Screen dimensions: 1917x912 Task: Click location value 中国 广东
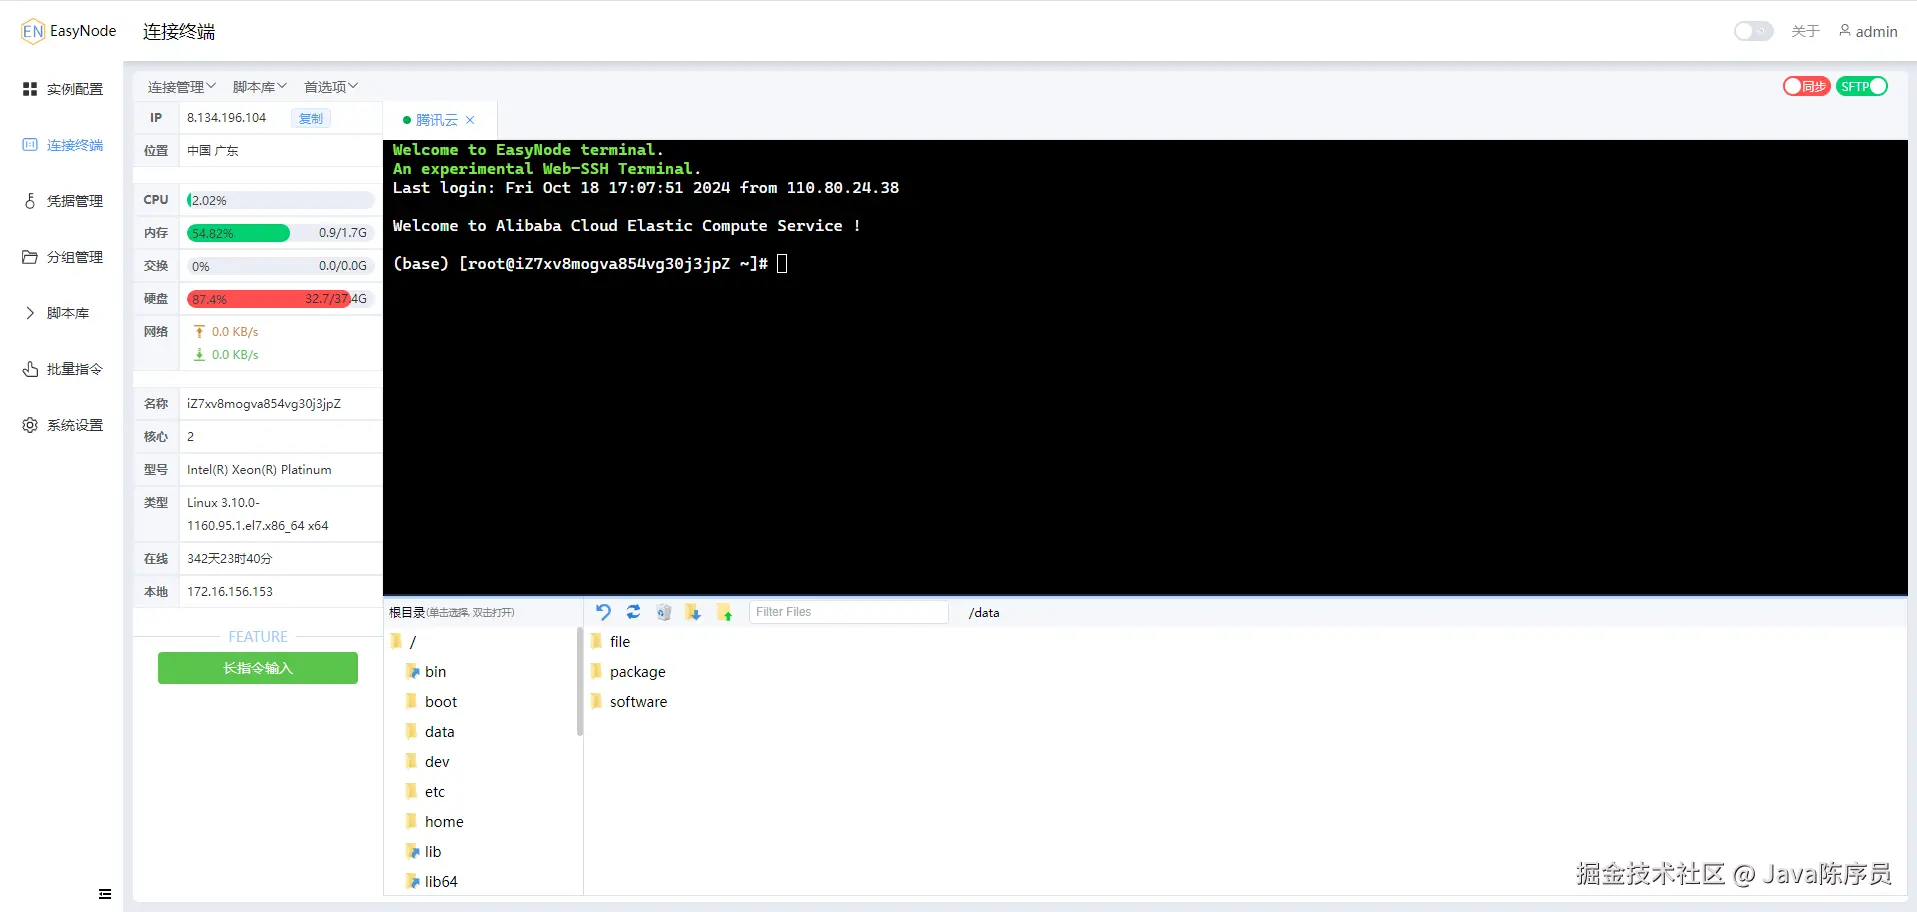tap(213, 151)
